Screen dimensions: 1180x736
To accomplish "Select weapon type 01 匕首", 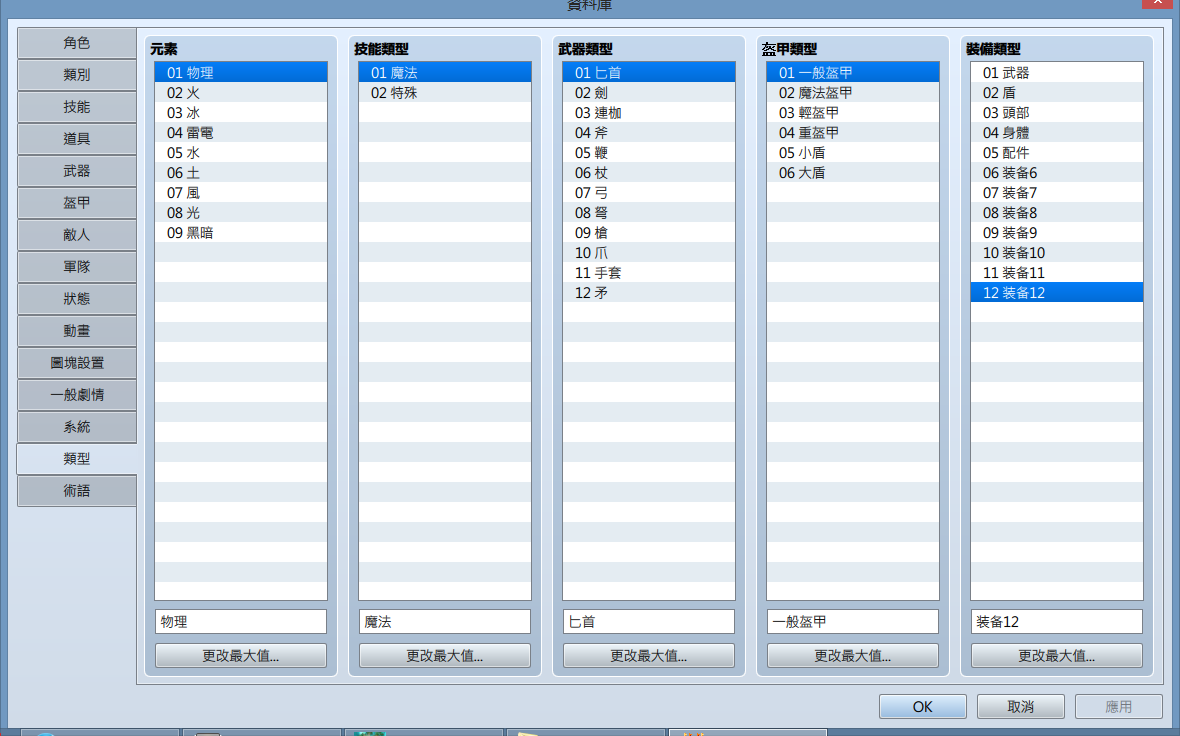I will point(649,72).
